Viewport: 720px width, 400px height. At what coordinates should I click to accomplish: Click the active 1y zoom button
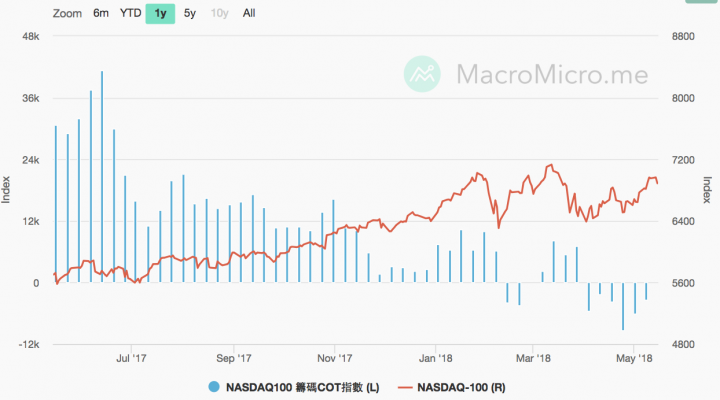160,13
